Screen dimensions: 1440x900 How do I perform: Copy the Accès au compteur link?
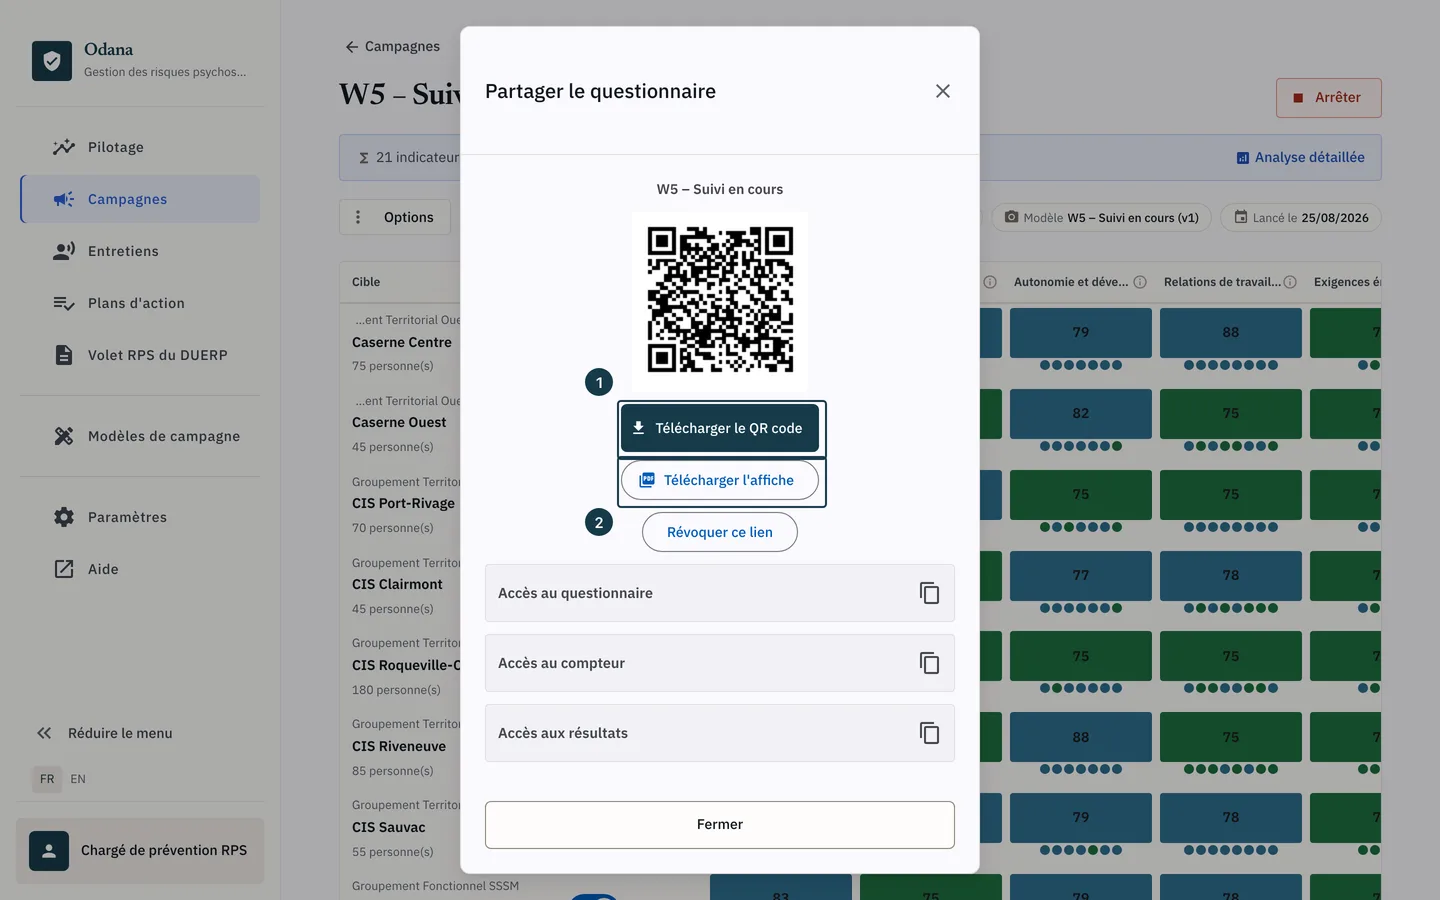pyautogui.click(x=929, y=663)
